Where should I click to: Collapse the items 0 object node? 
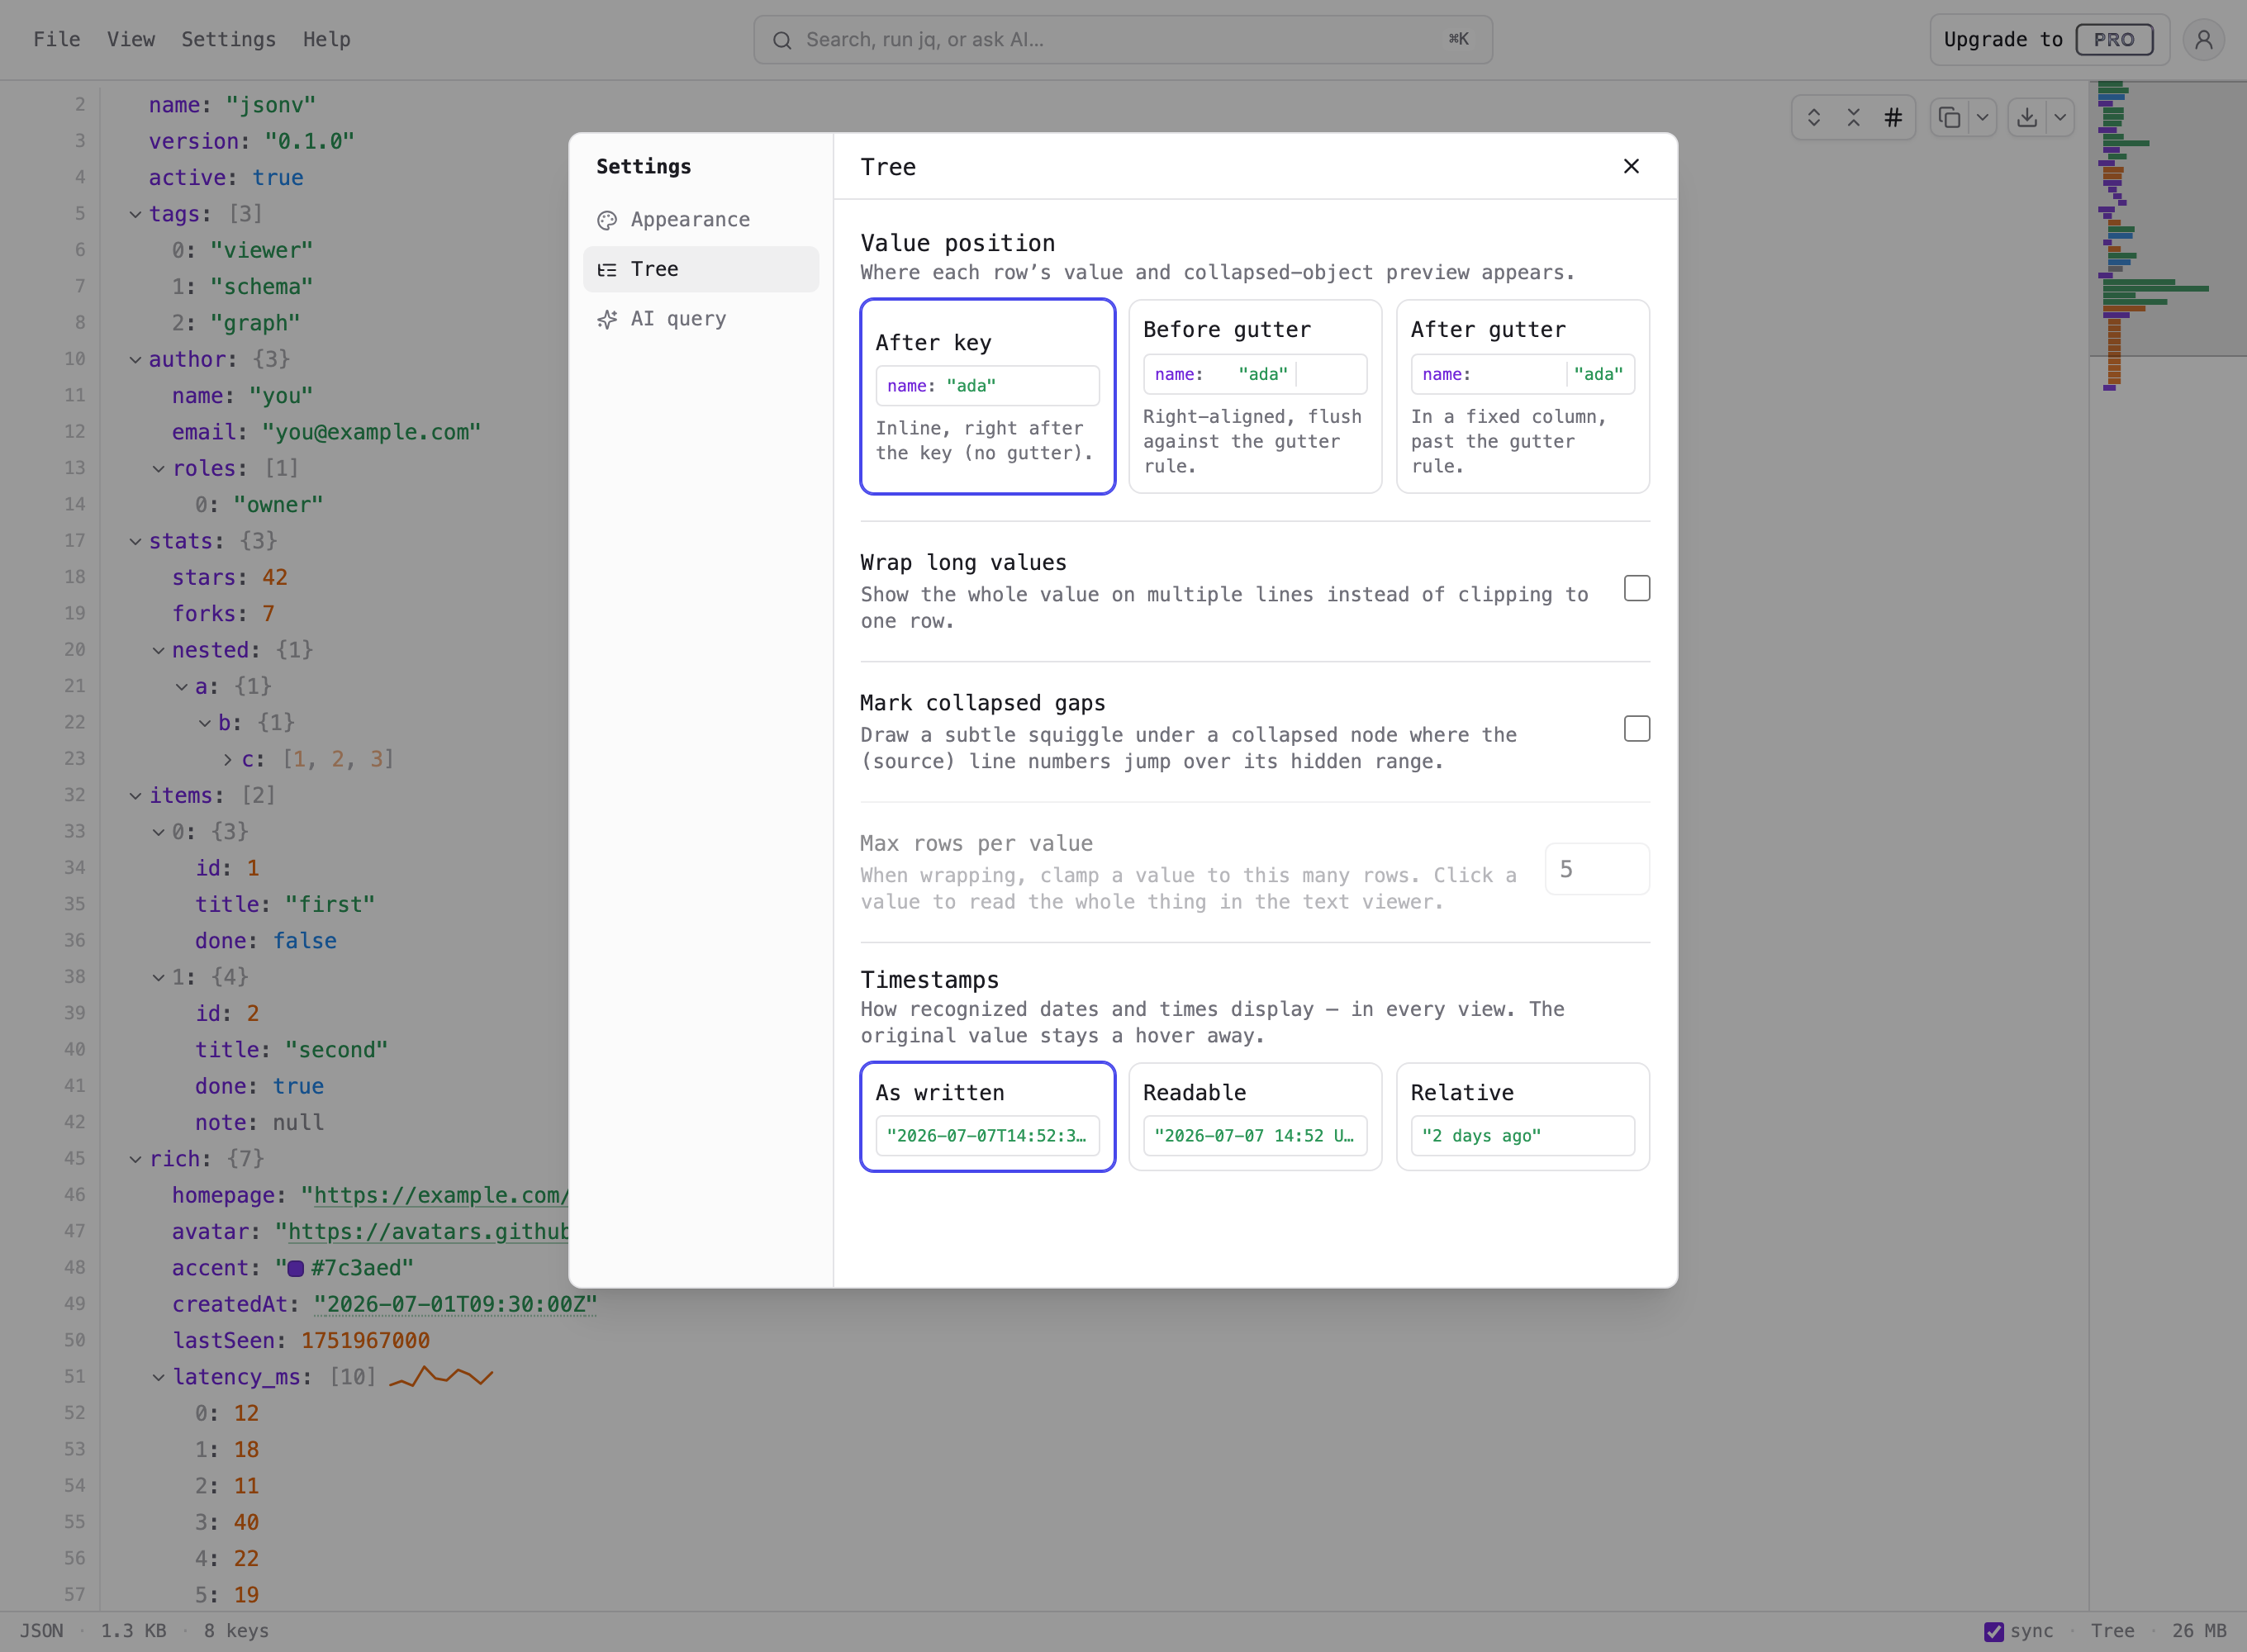pyautogui.click(x=158, y=832)
